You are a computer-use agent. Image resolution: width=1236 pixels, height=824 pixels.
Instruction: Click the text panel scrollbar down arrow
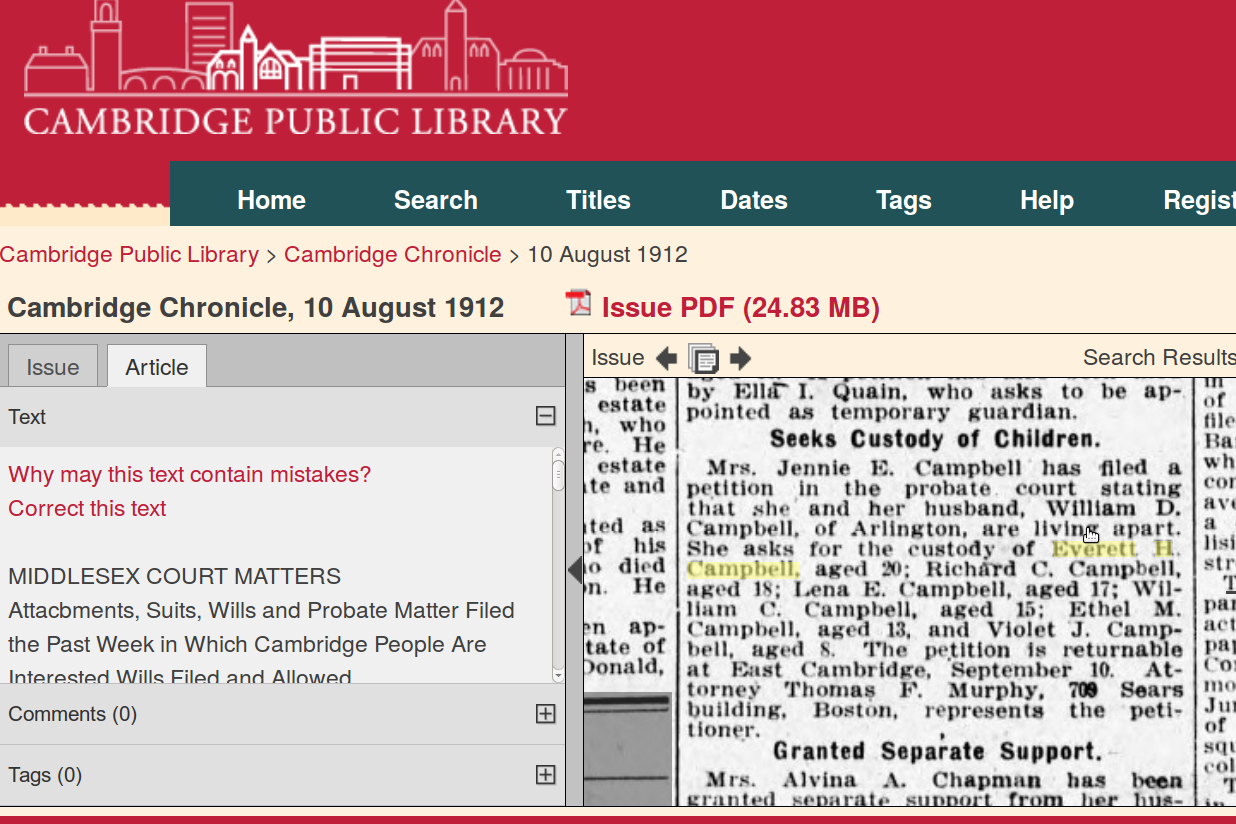point(558,676)
